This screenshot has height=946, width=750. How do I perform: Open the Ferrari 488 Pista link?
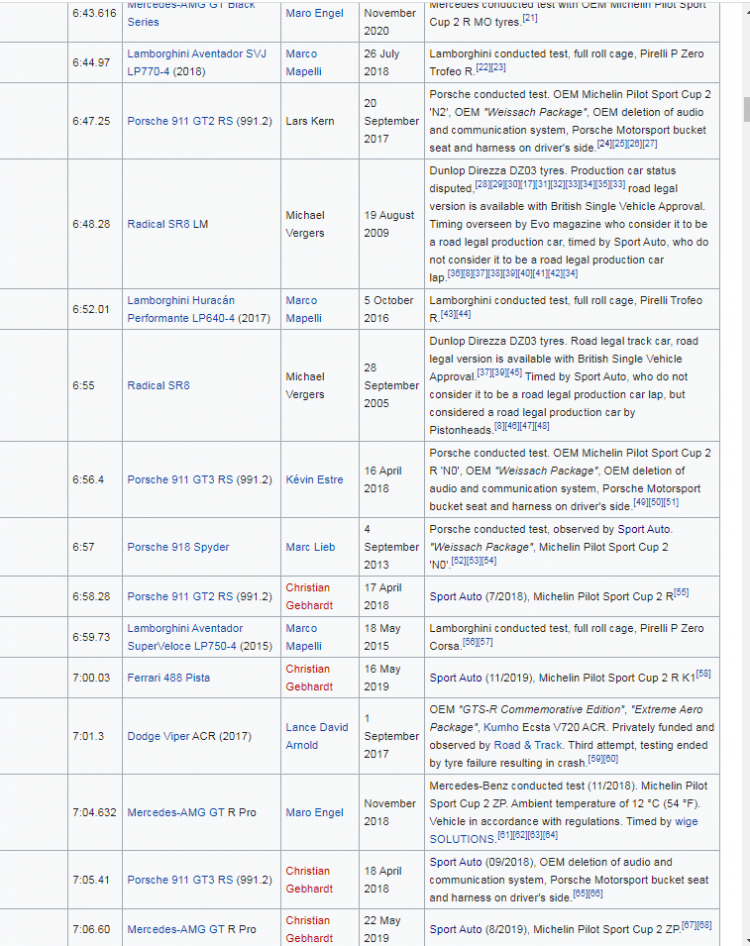pos(168,678)
